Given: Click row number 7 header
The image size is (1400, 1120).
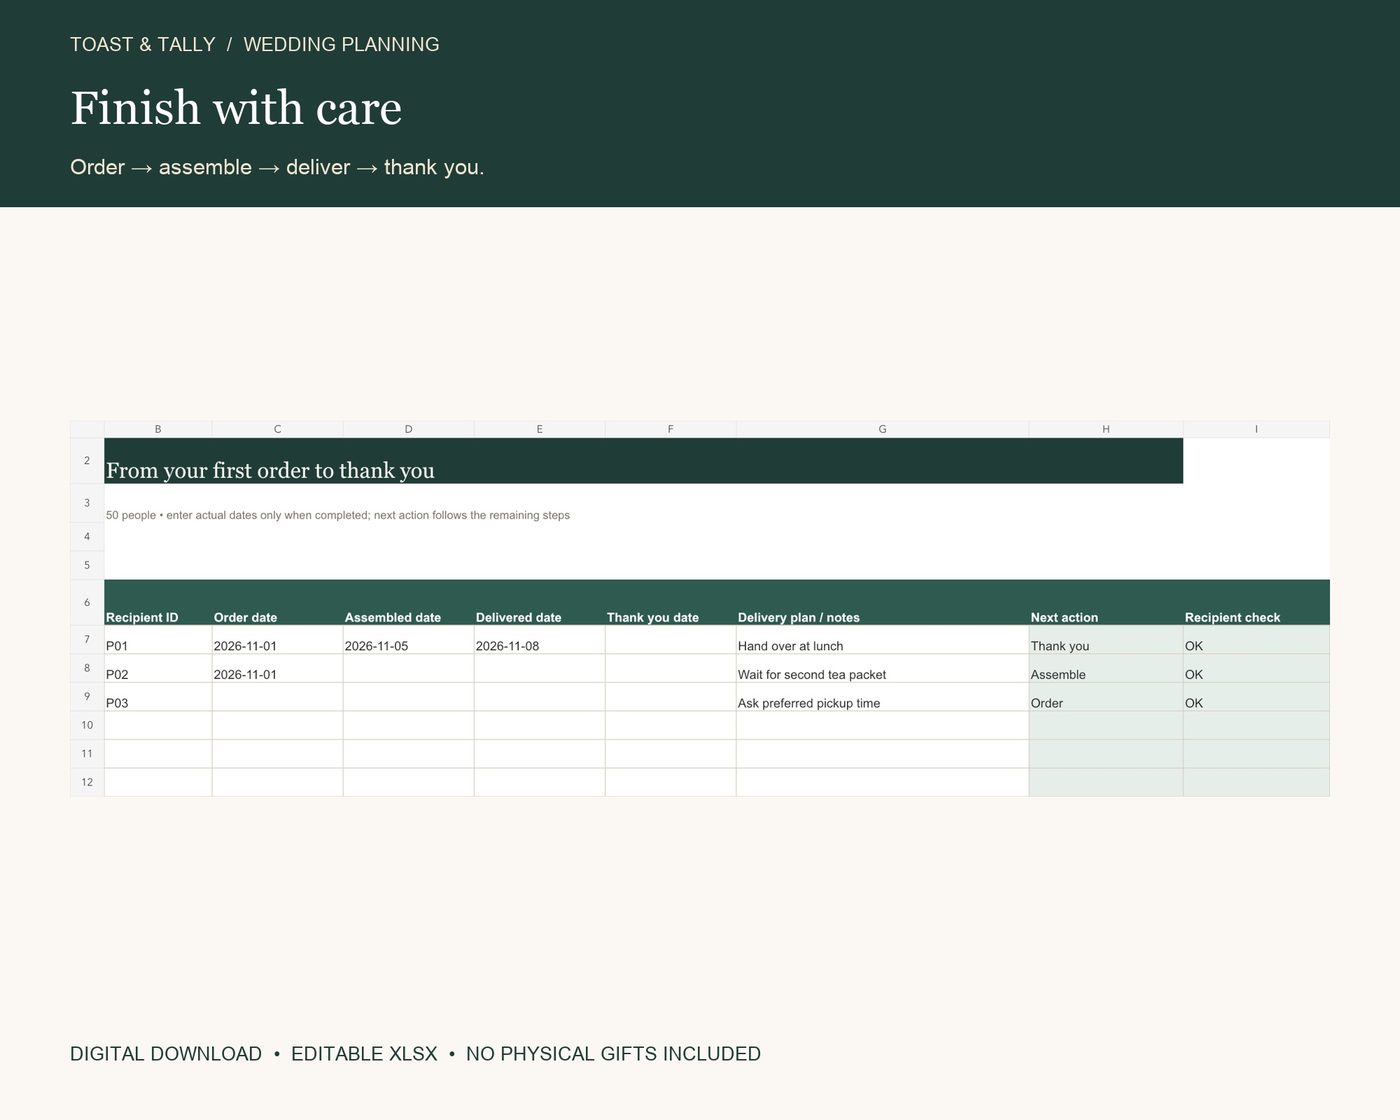Looking at the screenshot, I should tap(87, 640).
